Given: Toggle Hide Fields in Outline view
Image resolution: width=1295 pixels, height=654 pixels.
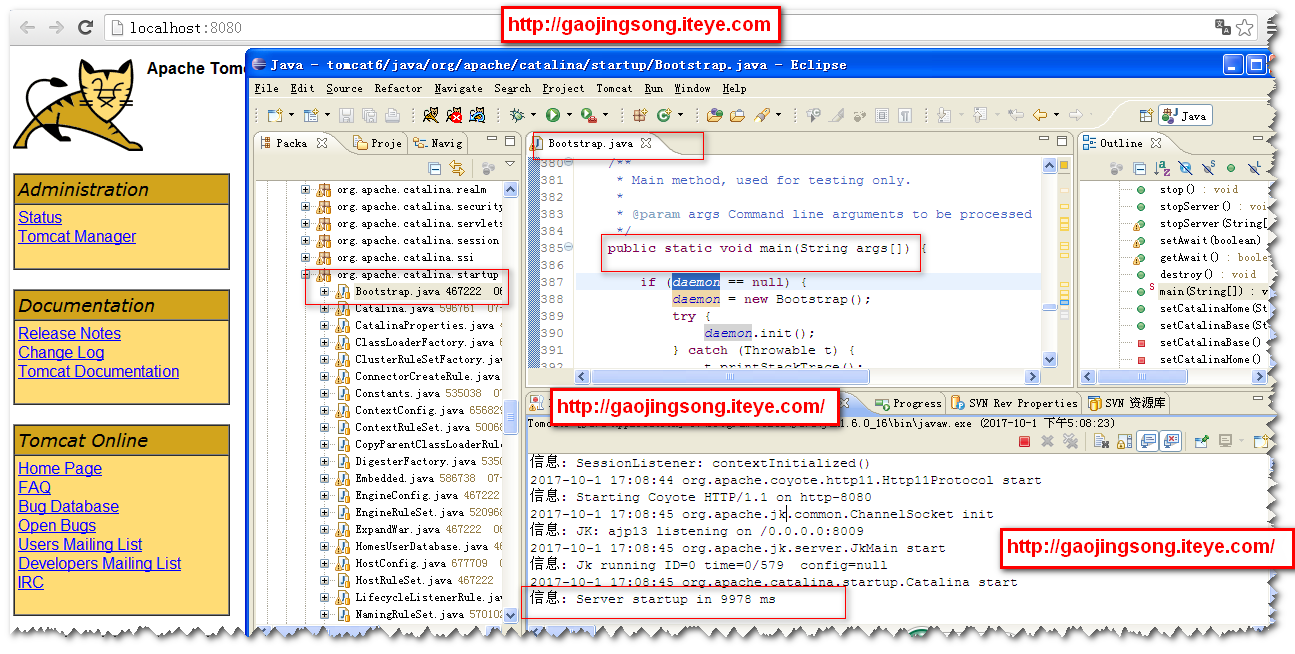Looking at the screenshot, I should [x=1186, y=168].
